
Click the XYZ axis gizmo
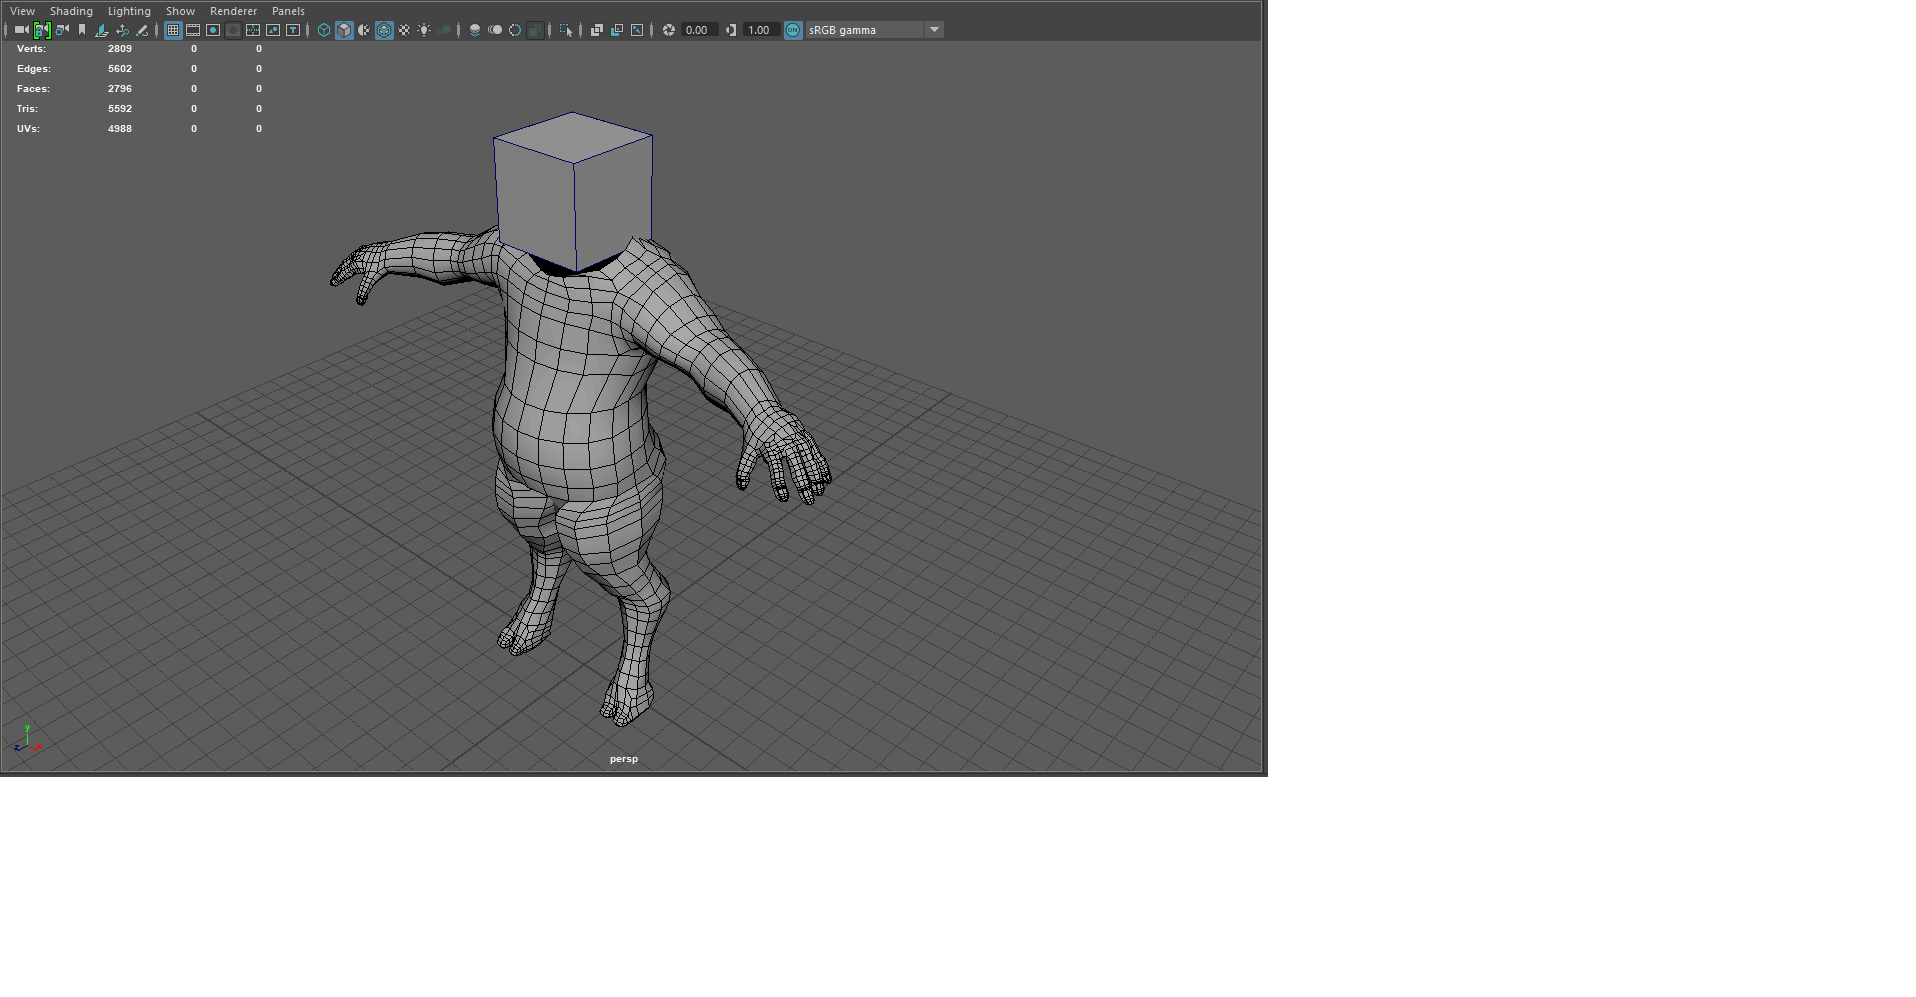(x=27, y=739)
